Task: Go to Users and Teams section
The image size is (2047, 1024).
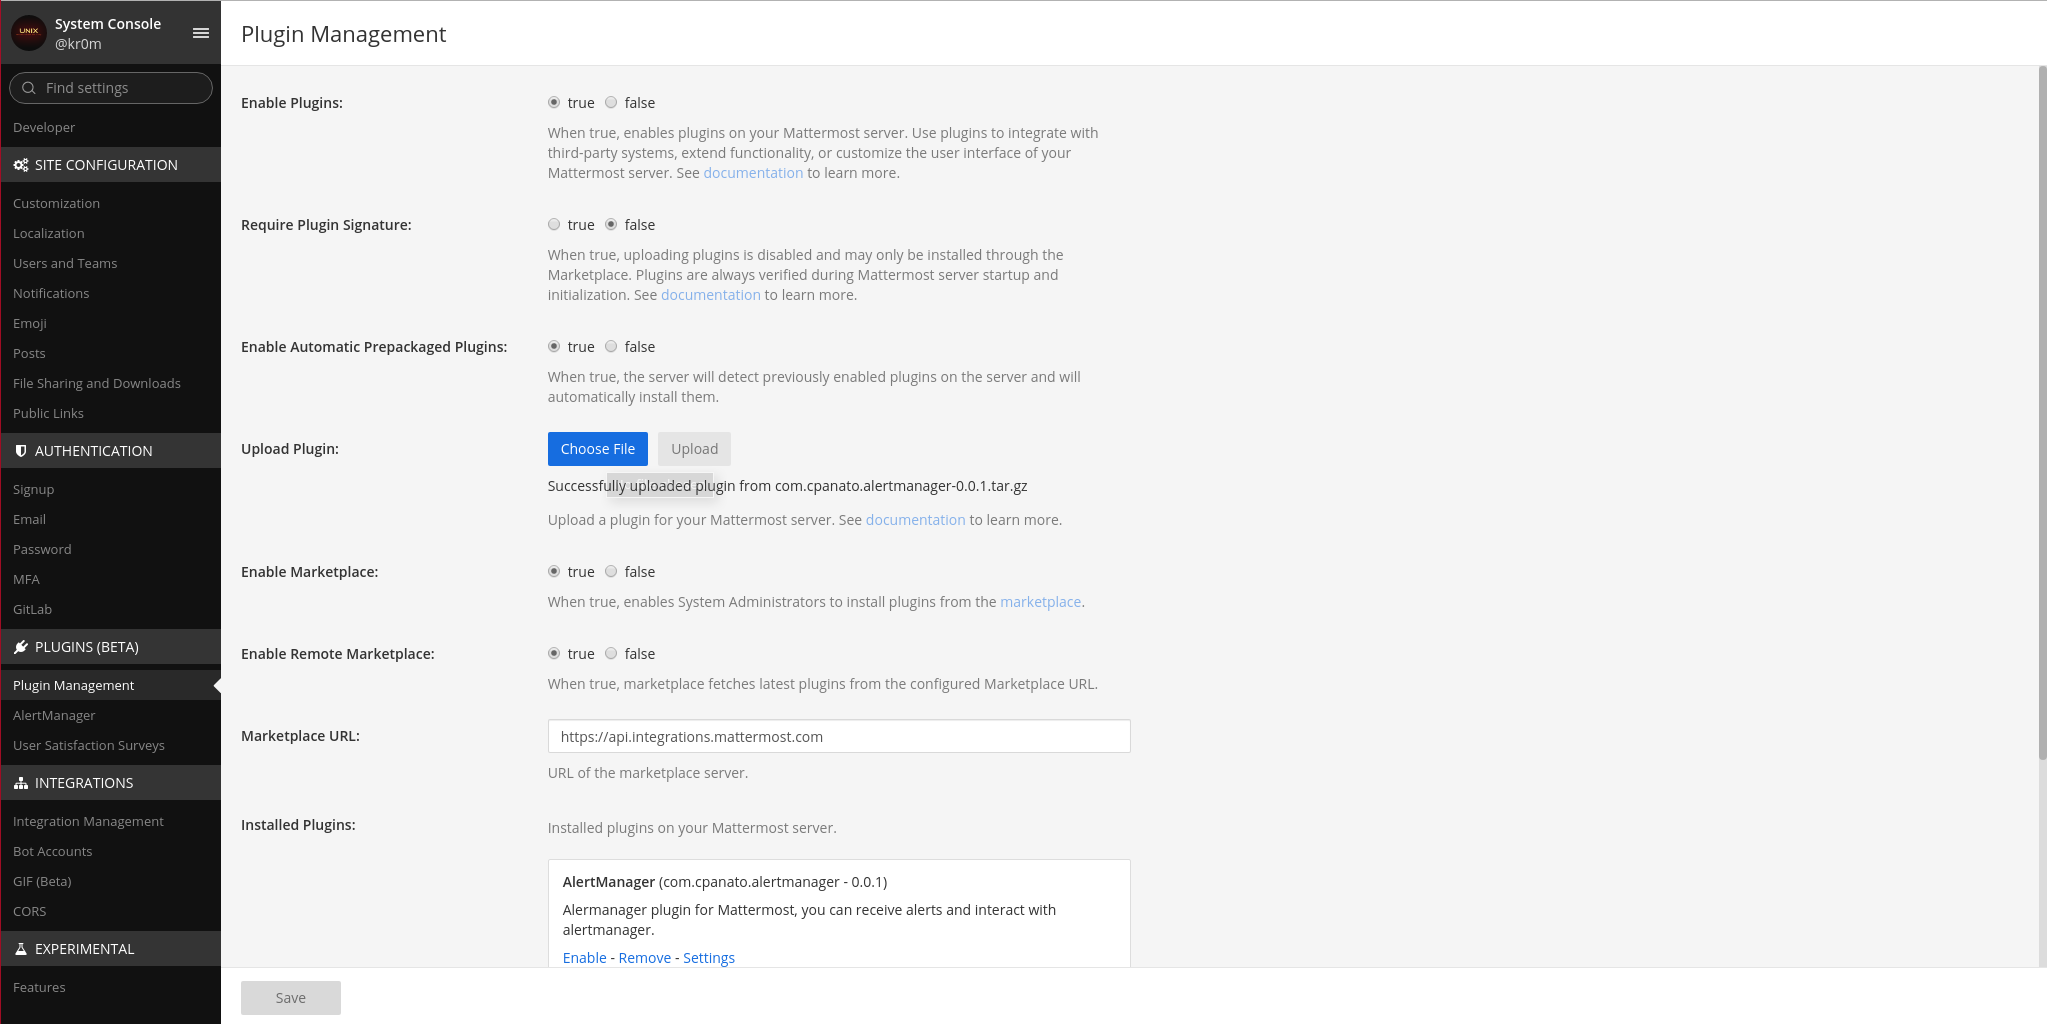Action: 65,263
